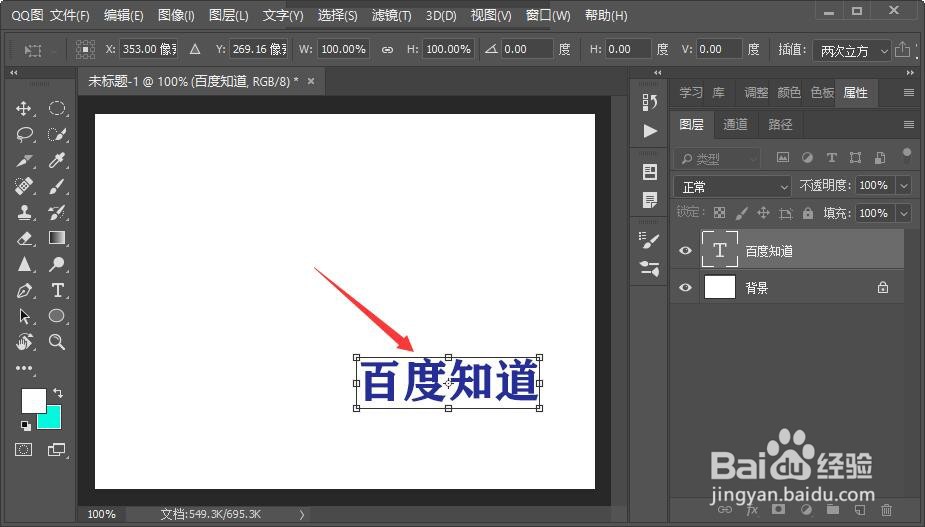
Task: Select the Eyedropper tool
Action: [x=57, y=160]
